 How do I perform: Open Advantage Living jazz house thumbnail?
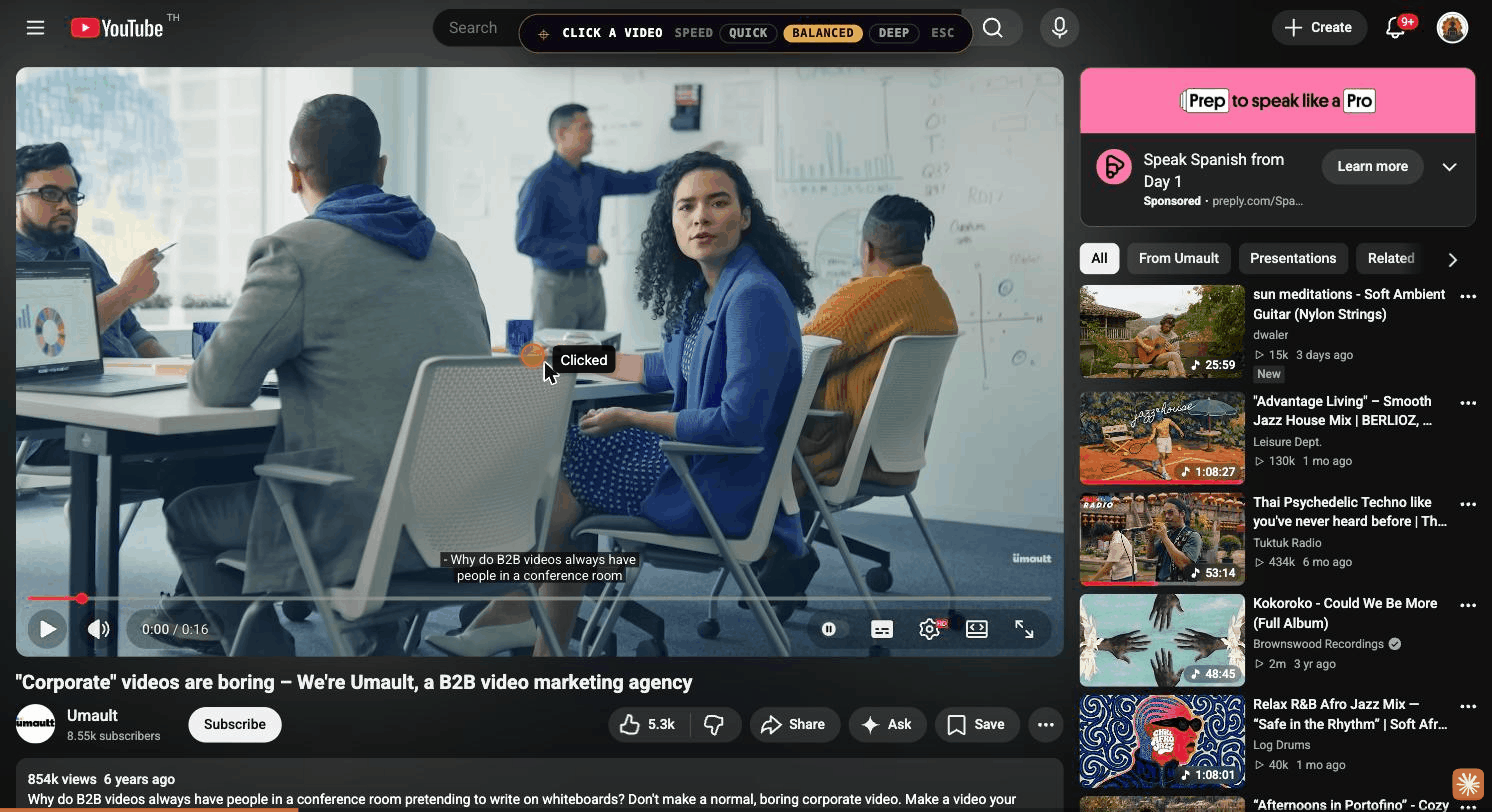coord(1162,438)
